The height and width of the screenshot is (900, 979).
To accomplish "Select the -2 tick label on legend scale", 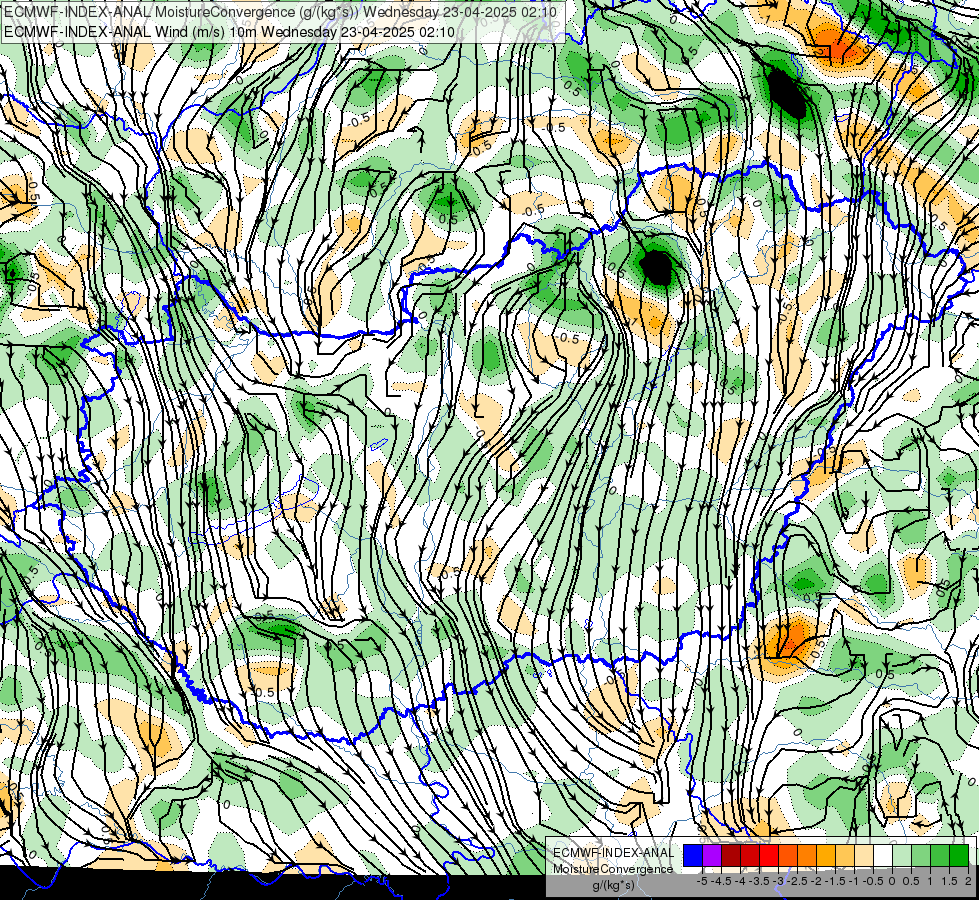I will pyautogui.click(x=817, y=881).
